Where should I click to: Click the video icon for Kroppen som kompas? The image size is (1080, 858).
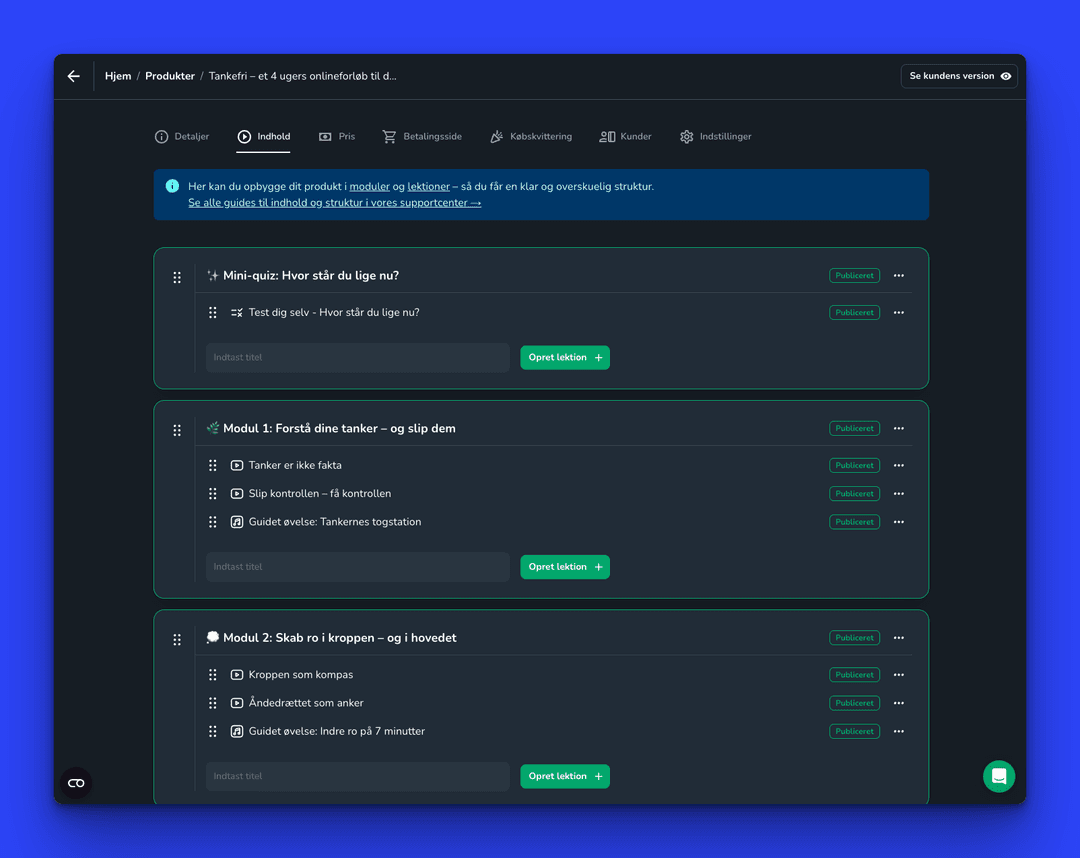237,675
